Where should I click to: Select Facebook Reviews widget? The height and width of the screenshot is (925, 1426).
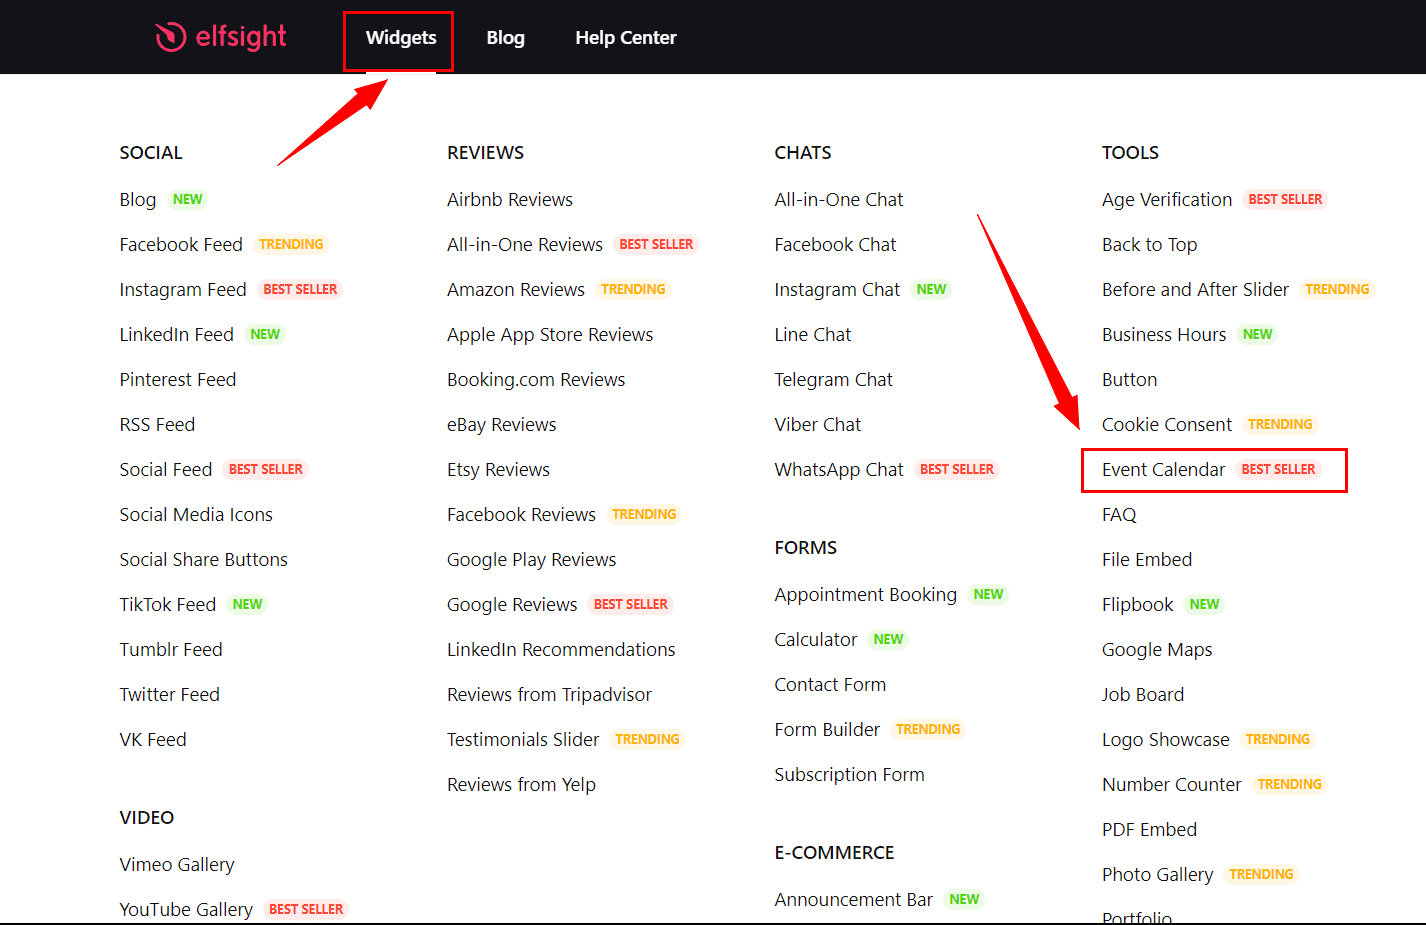point(521,515)
